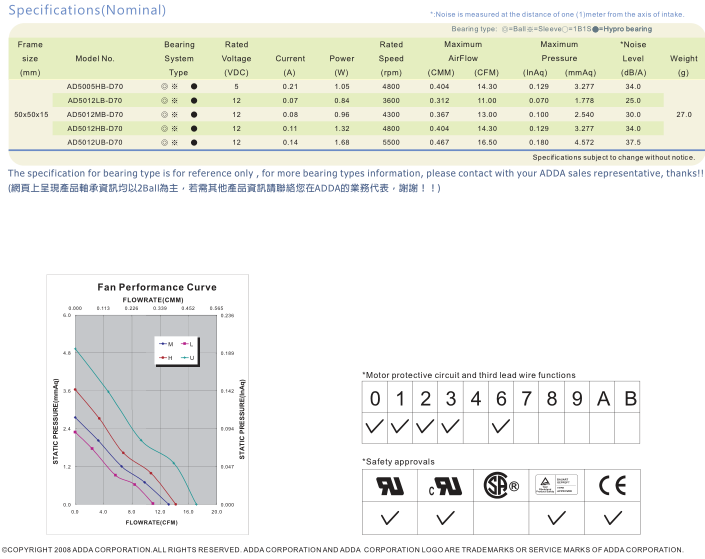Click the Hypro bearing dot in AD5012HB-D70 row
This screenshot has height=559, width=705.
point(194,128)
